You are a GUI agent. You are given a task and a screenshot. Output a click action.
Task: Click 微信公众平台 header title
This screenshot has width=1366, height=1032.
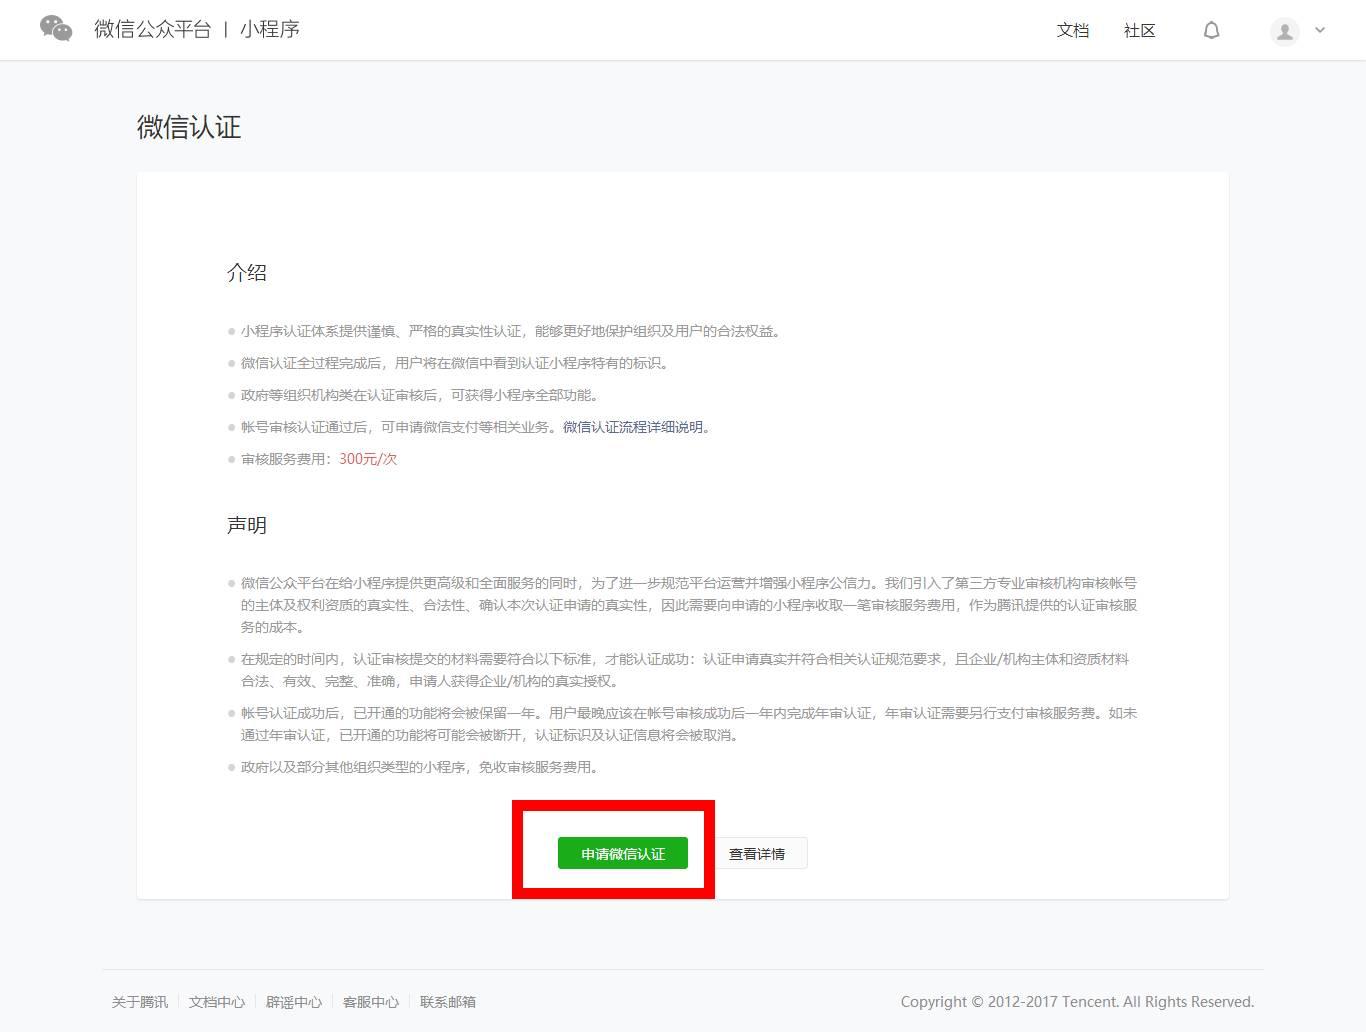pyautogui.click(x=153, y=29)
